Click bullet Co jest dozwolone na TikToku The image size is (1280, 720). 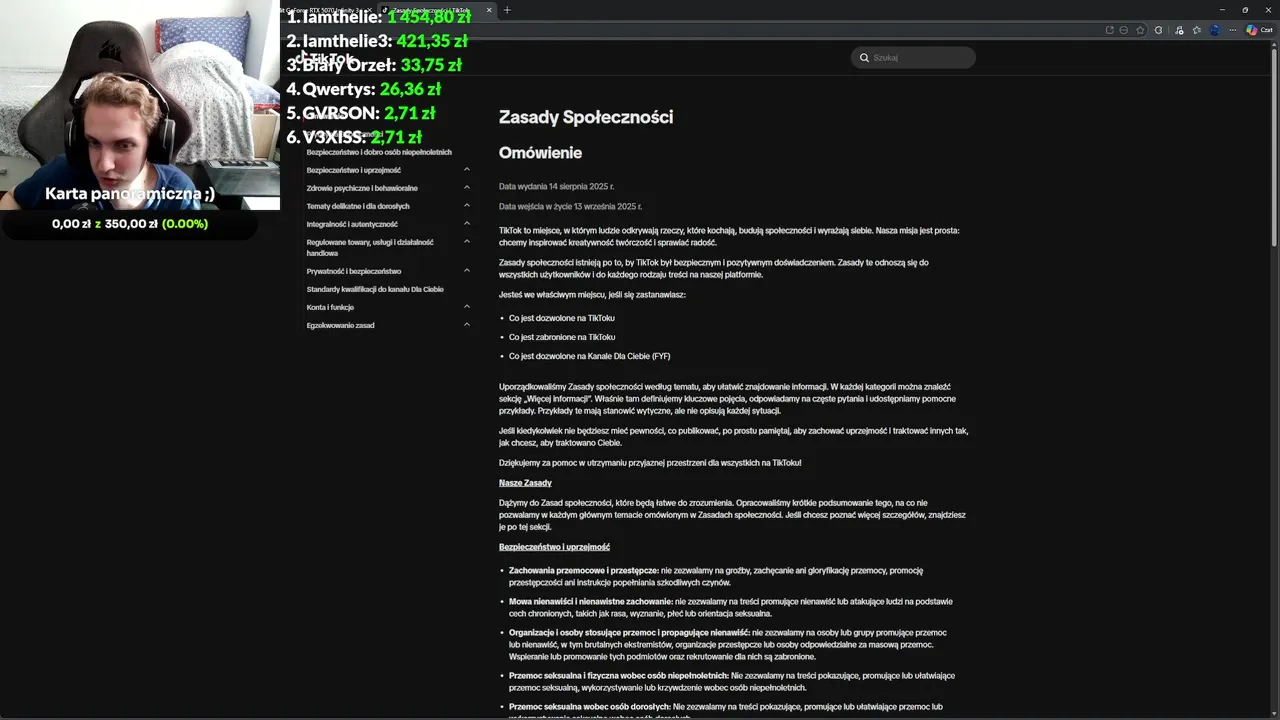(x=562, y=318)
